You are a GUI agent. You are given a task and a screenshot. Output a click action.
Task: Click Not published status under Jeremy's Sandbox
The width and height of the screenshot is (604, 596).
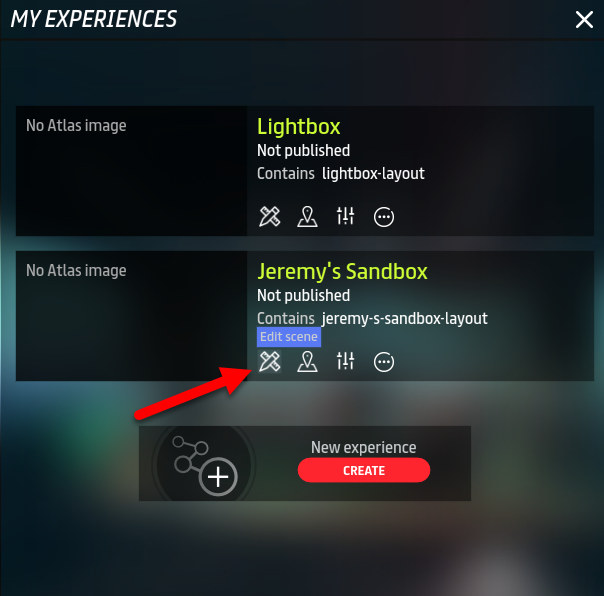pyautogui.click(x=304, y=295)
